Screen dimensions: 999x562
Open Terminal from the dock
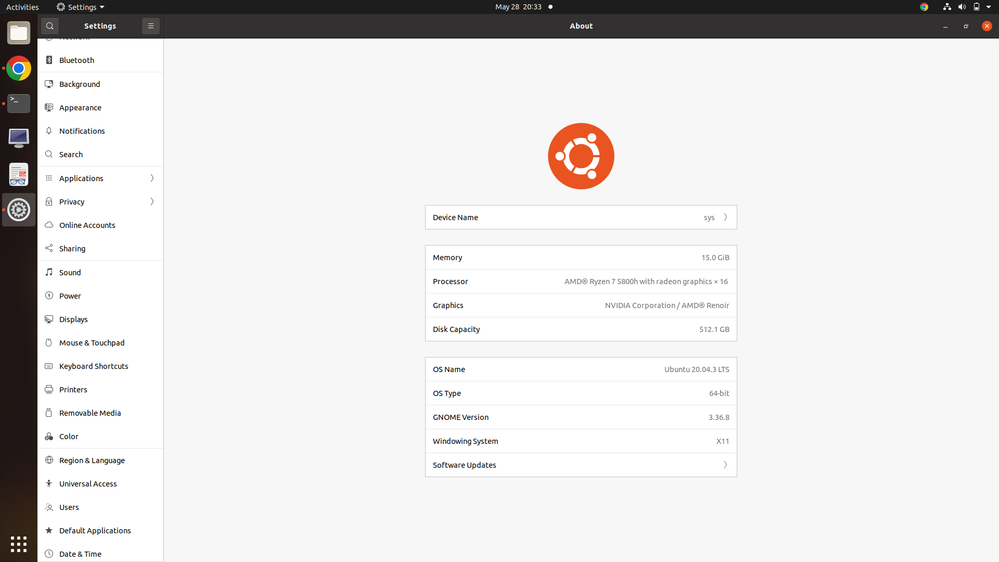[18, 103]
